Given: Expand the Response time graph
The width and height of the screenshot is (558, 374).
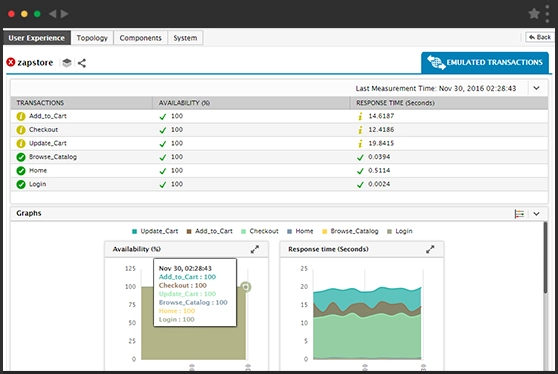Looking at the screenshot, I should tap(430, 249).
